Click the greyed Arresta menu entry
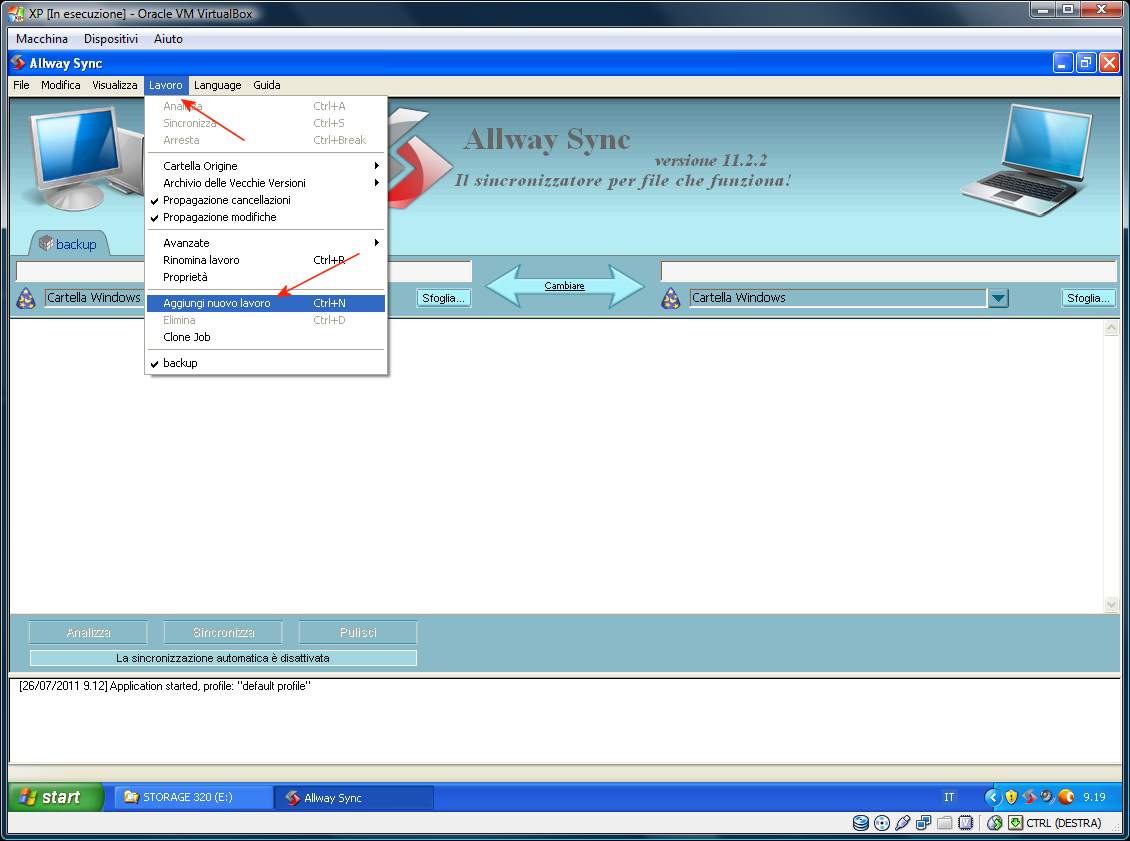 point(266,141)
